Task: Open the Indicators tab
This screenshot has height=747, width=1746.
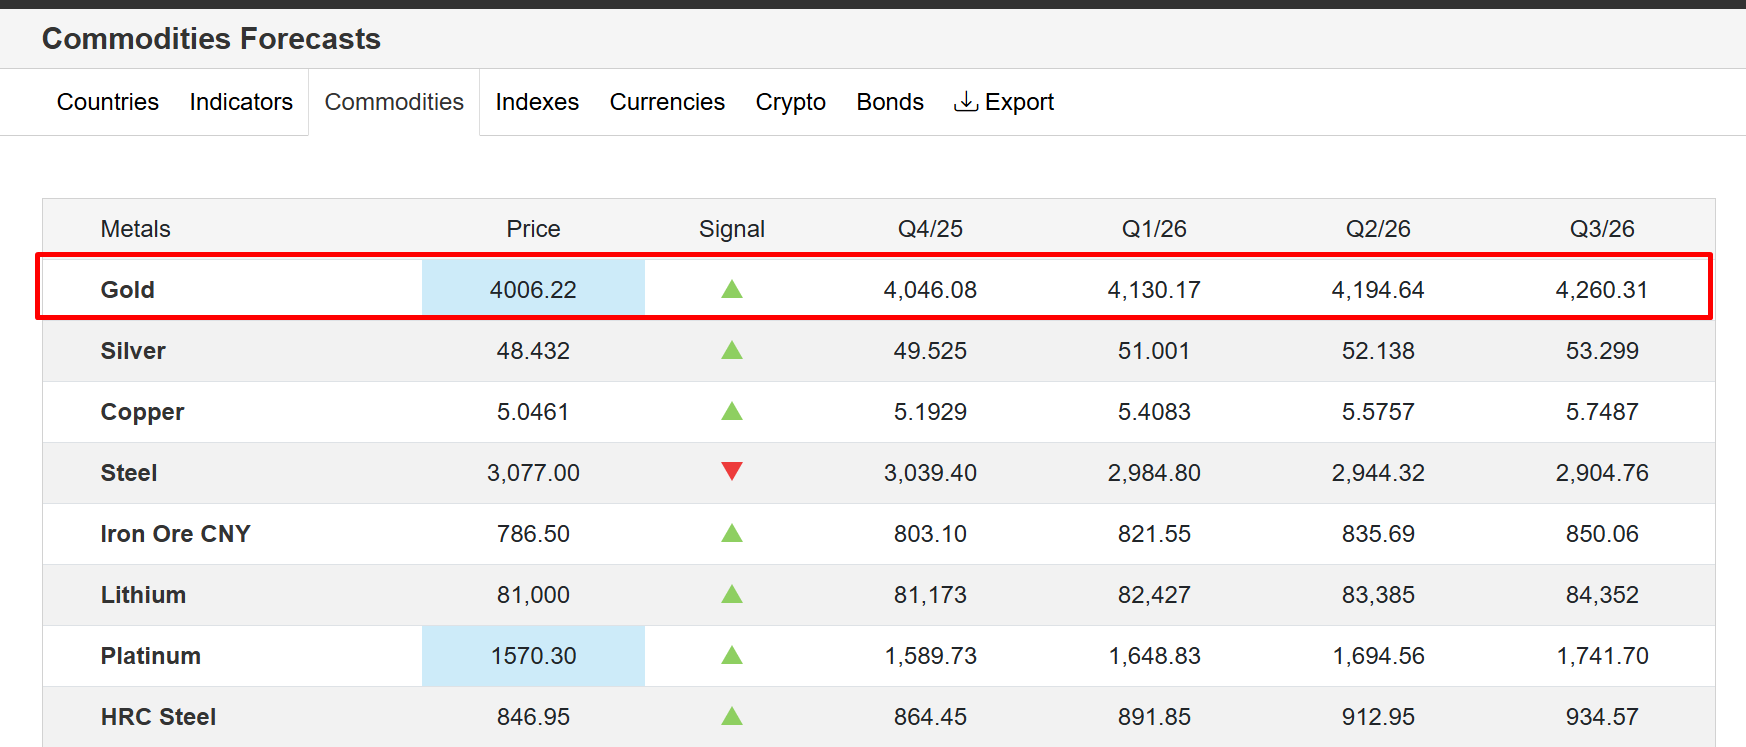Action: click(241, 102)
